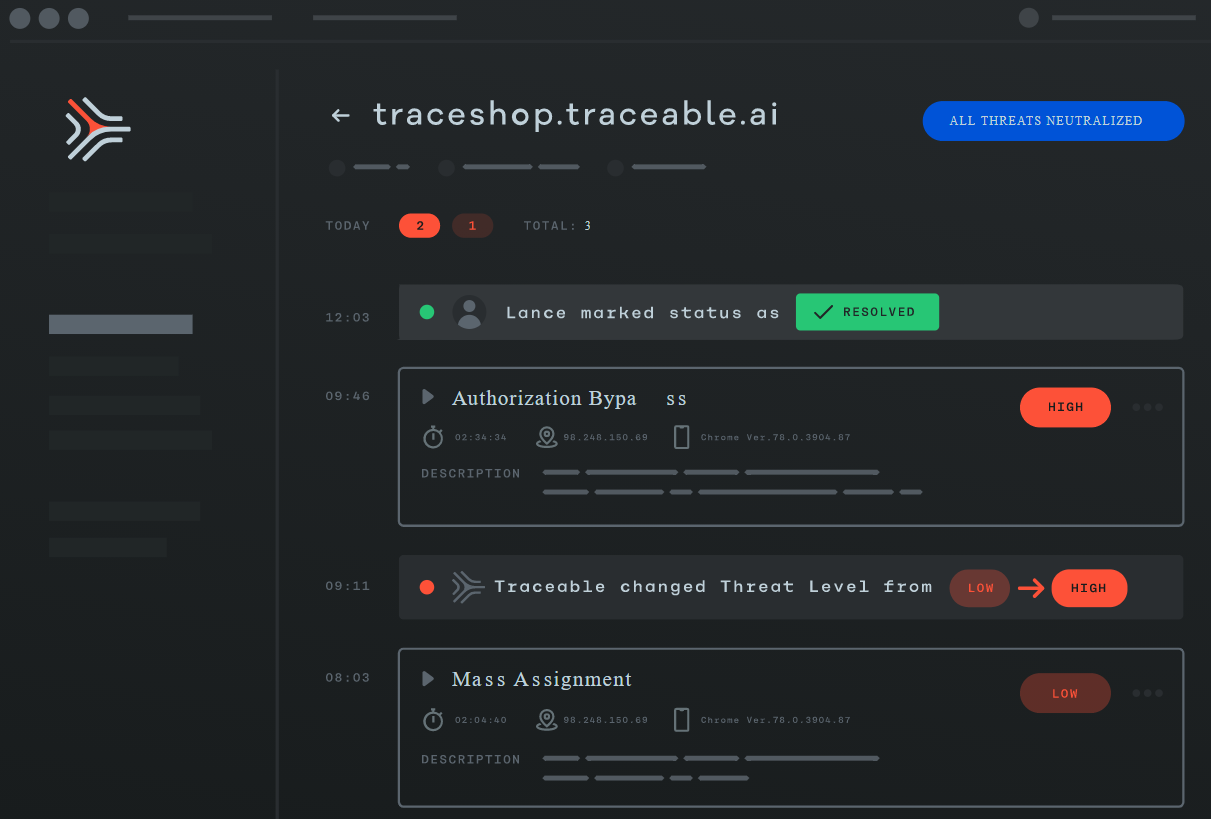Click the bright red badge showing 2
This screenshot has width=1211, height=819.
coord(420,226)
